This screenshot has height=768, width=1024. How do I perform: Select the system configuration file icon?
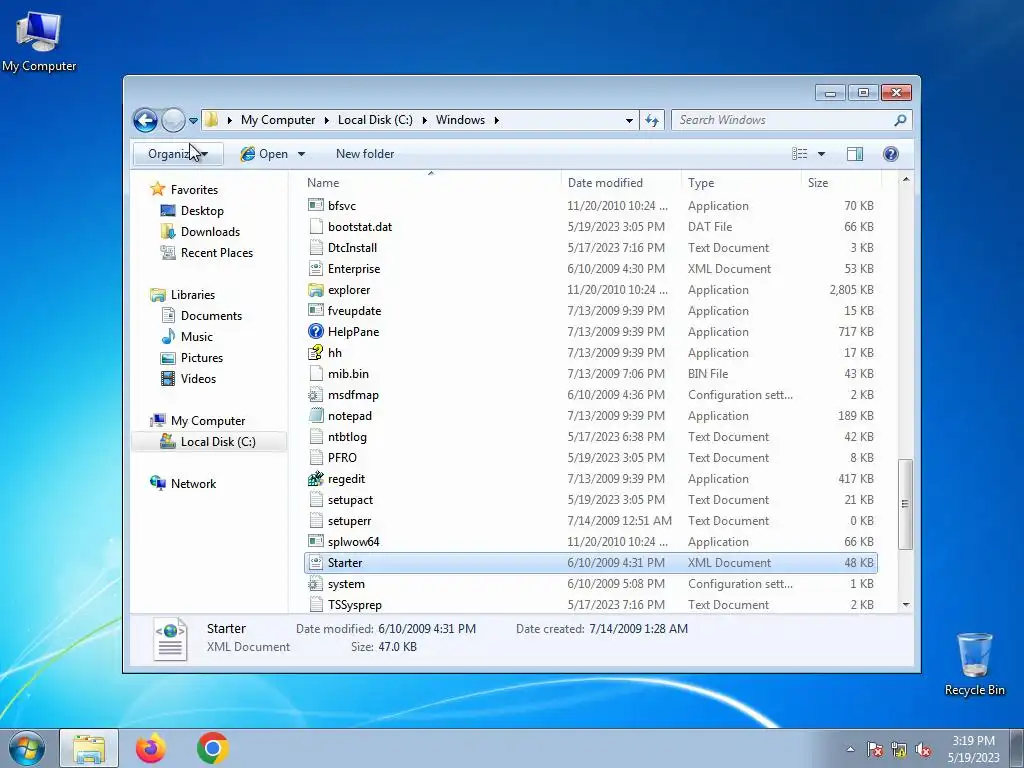pos(316,584)
